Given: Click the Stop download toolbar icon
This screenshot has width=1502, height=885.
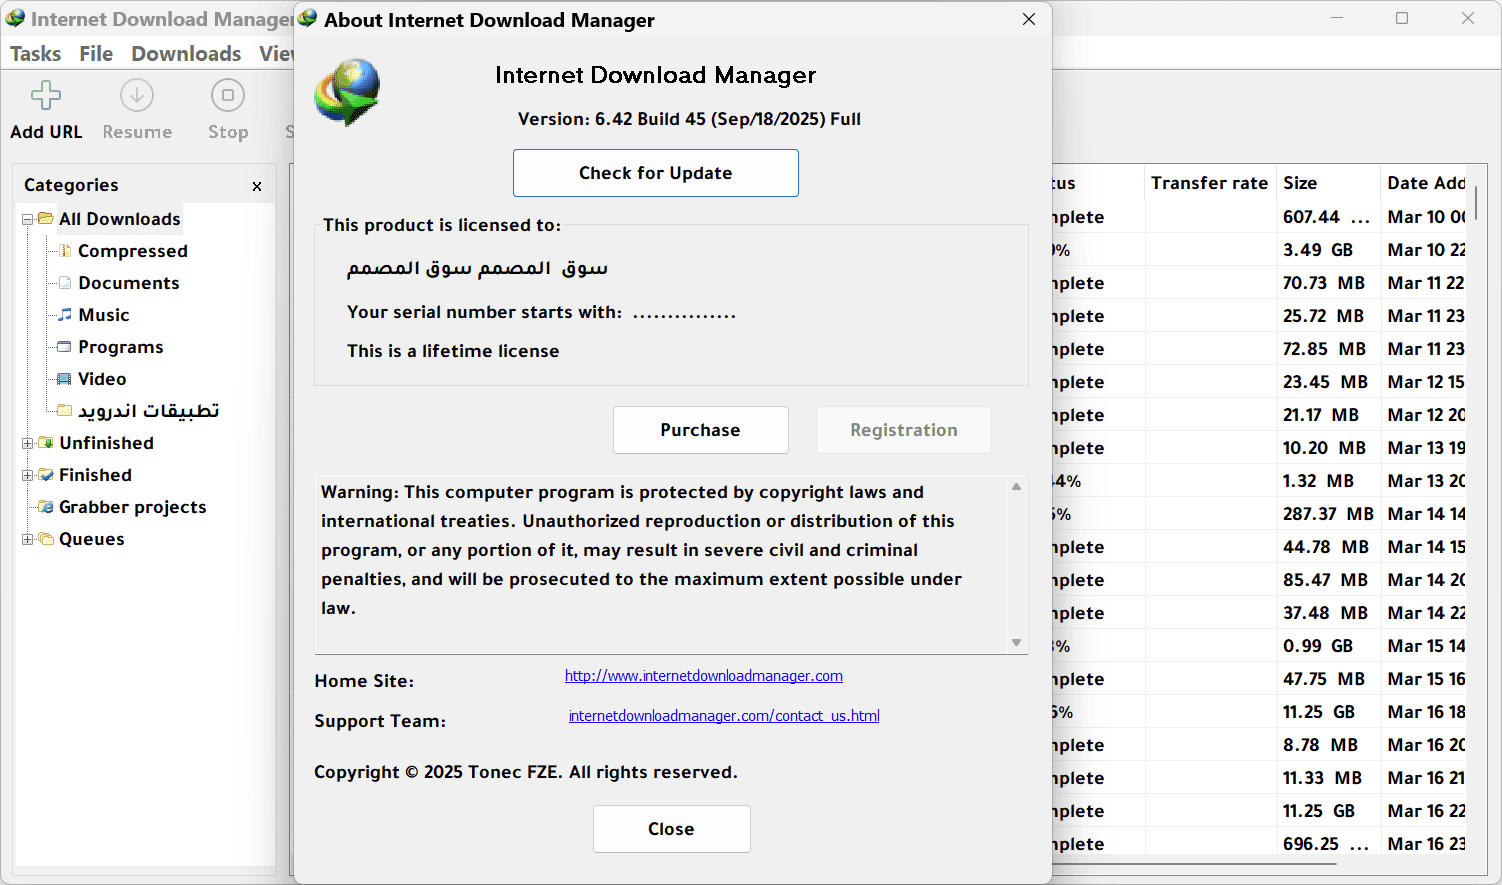Looking at the screenshot, I should pyautogui.click(x=228, y=96).
